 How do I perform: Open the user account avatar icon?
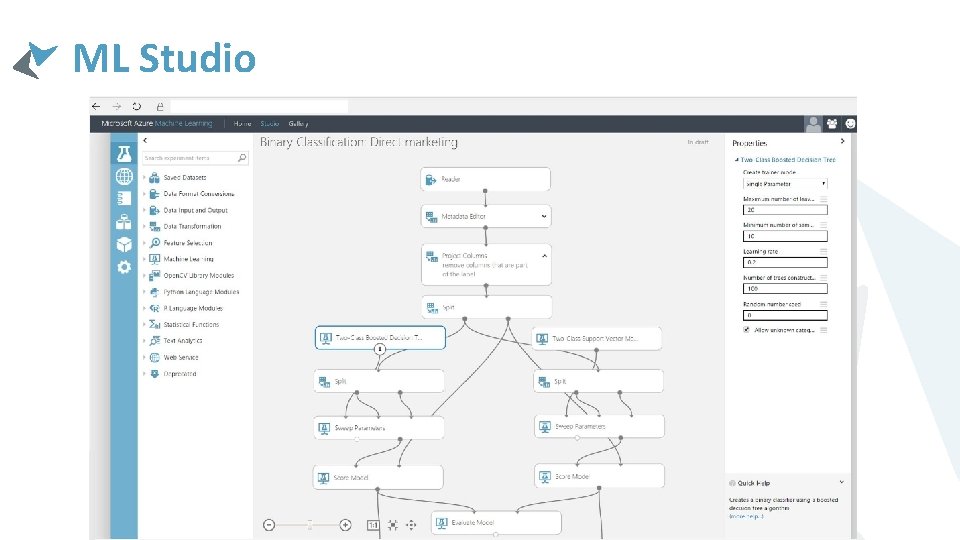[x=813, y=124]
